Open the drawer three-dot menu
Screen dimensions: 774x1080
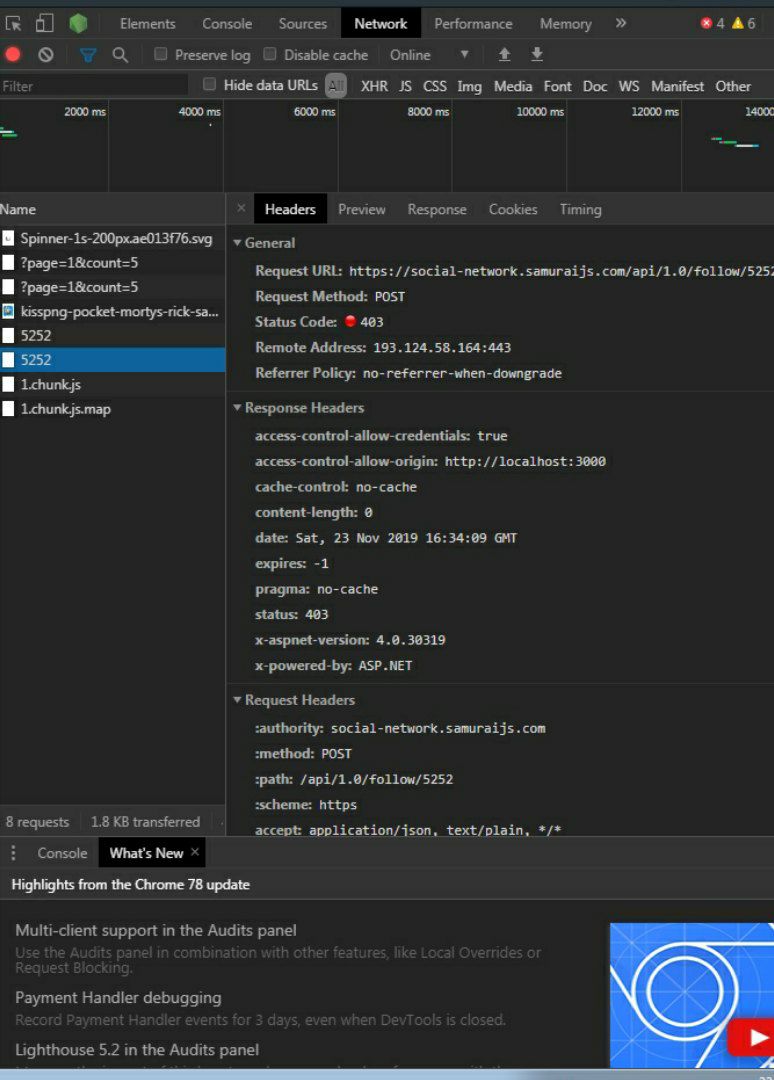13,853
